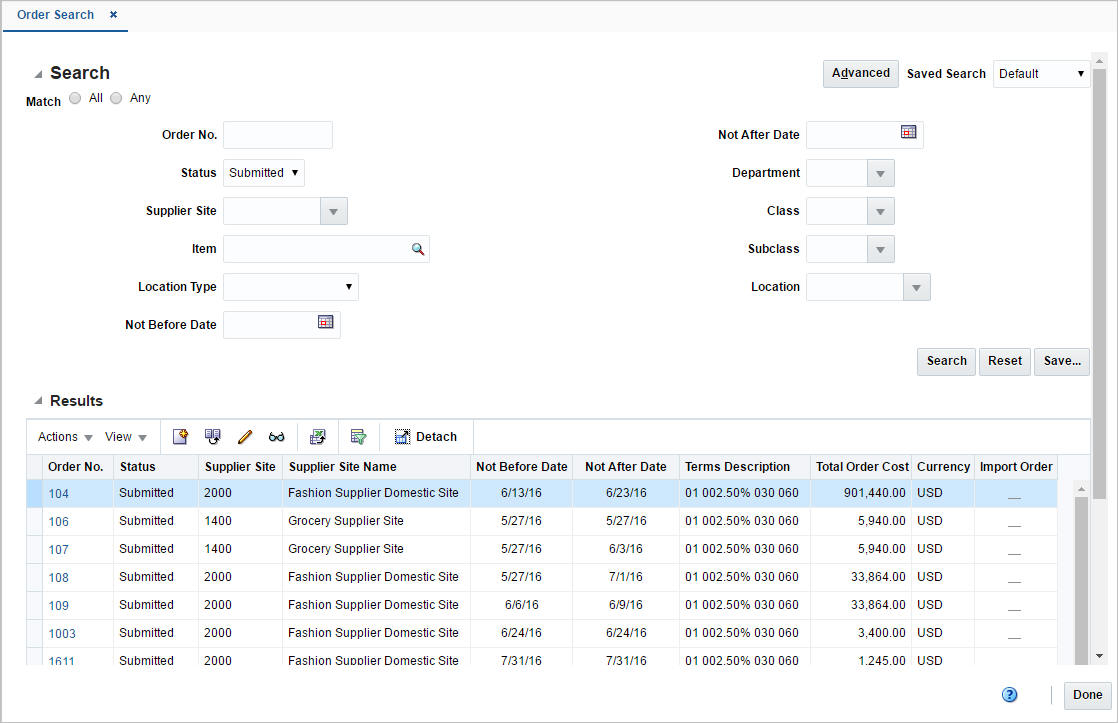
Task: Open the Edit pencil icon
Action: [x=245, y=436]
